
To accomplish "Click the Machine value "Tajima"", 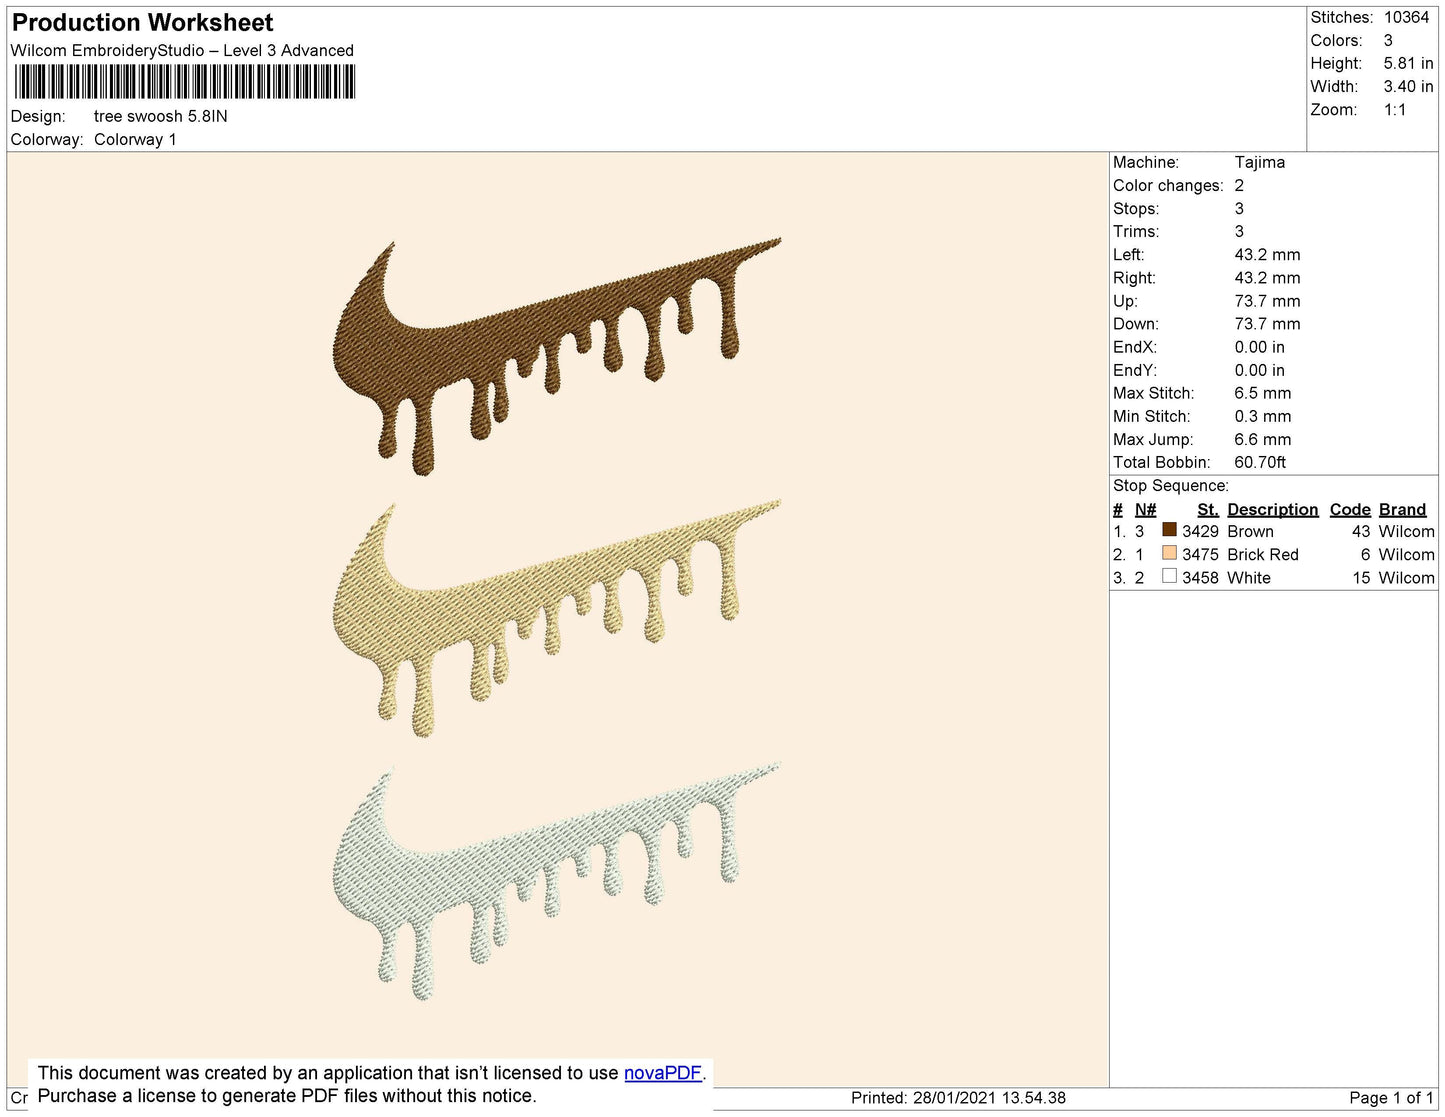I will pos(1260,163).
